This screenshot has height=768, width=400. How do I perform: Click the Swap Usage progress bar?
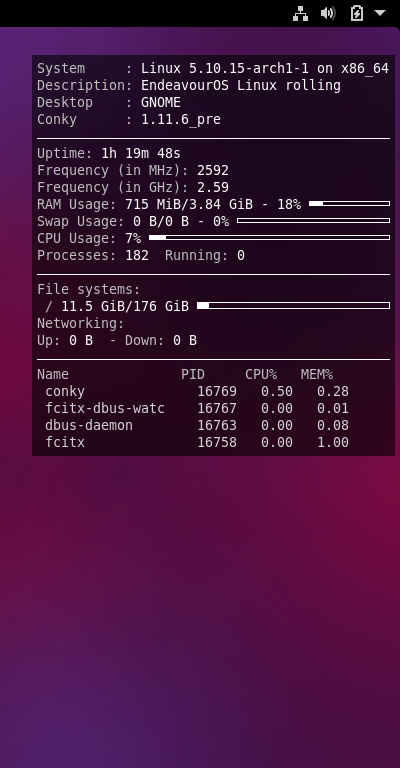(313, 220)
